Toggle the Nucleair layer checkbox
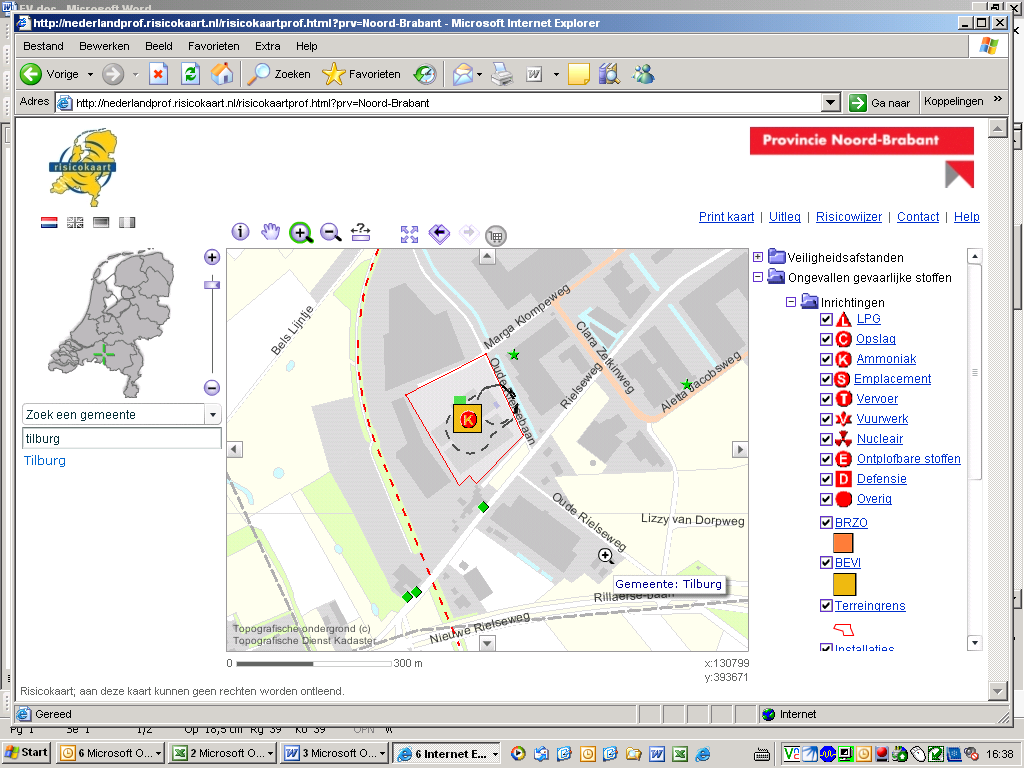 point(826,440)
